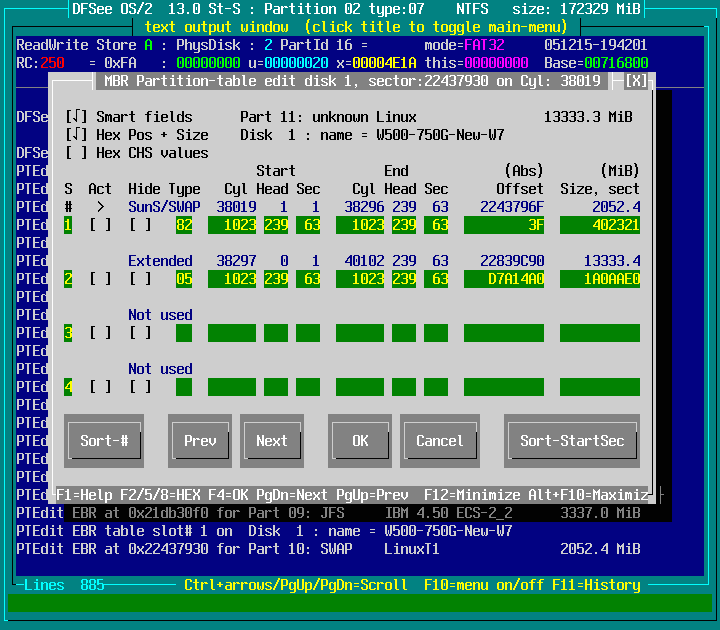Viewport: 720px width, 630px height.
Task: Go to previous table with Prev
Action: tap(200, 440)
